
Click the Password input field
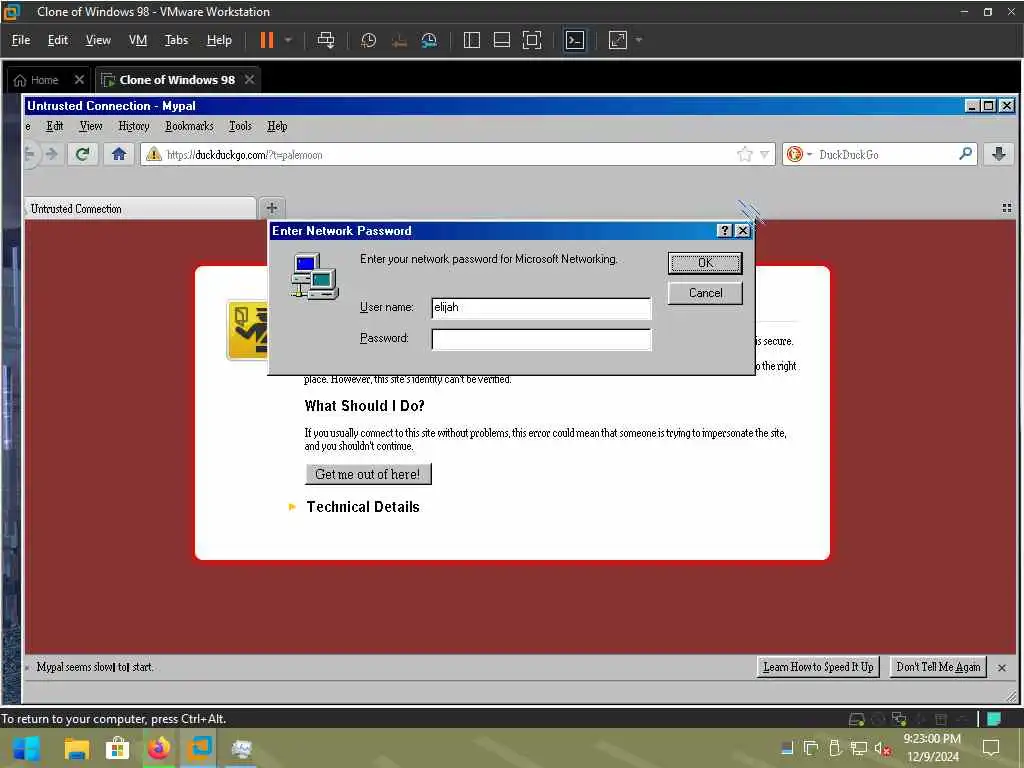click(x=541, y=339)
